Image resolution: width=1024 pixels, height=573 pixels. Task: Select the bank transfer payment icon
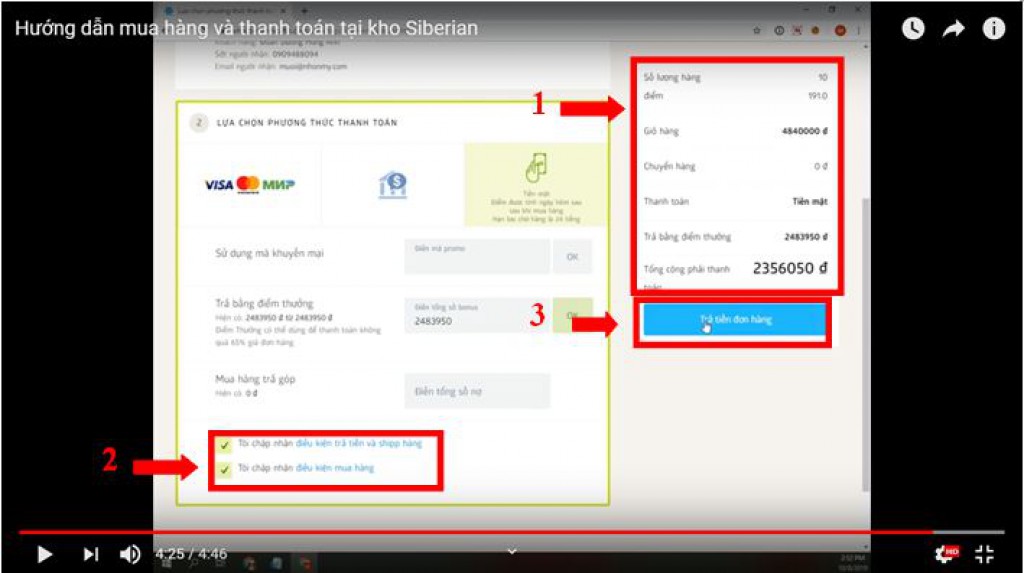pyautogui.click(x=392, y=184)
